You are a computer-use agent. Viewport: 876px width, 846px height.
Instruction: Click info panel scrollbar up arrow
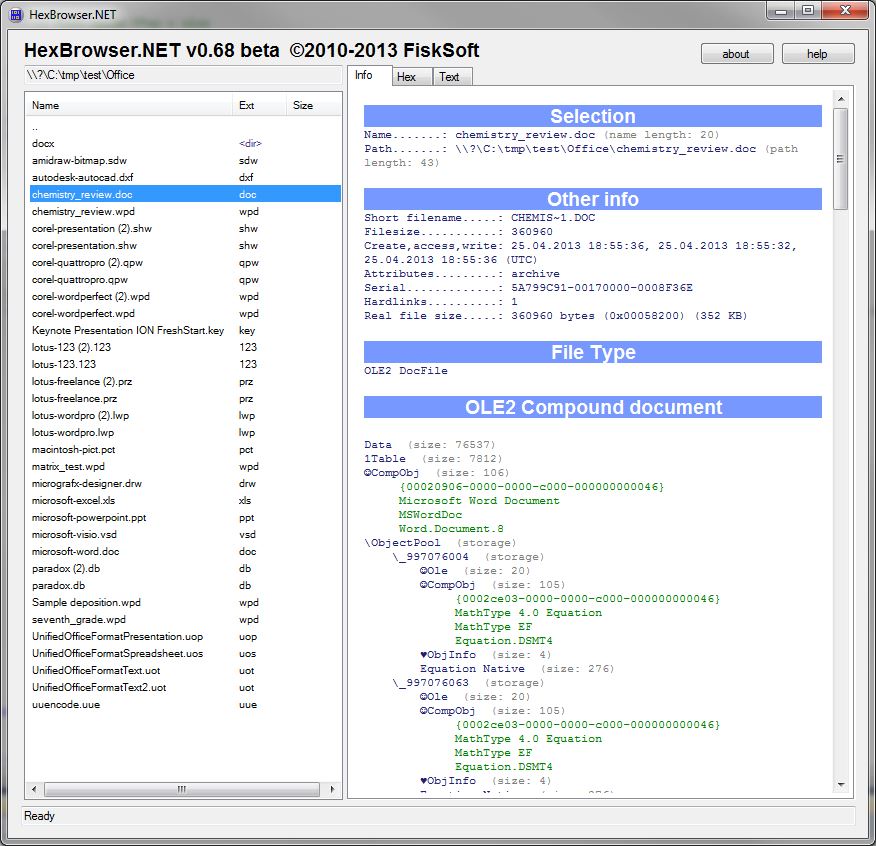(x=841, y=99)
